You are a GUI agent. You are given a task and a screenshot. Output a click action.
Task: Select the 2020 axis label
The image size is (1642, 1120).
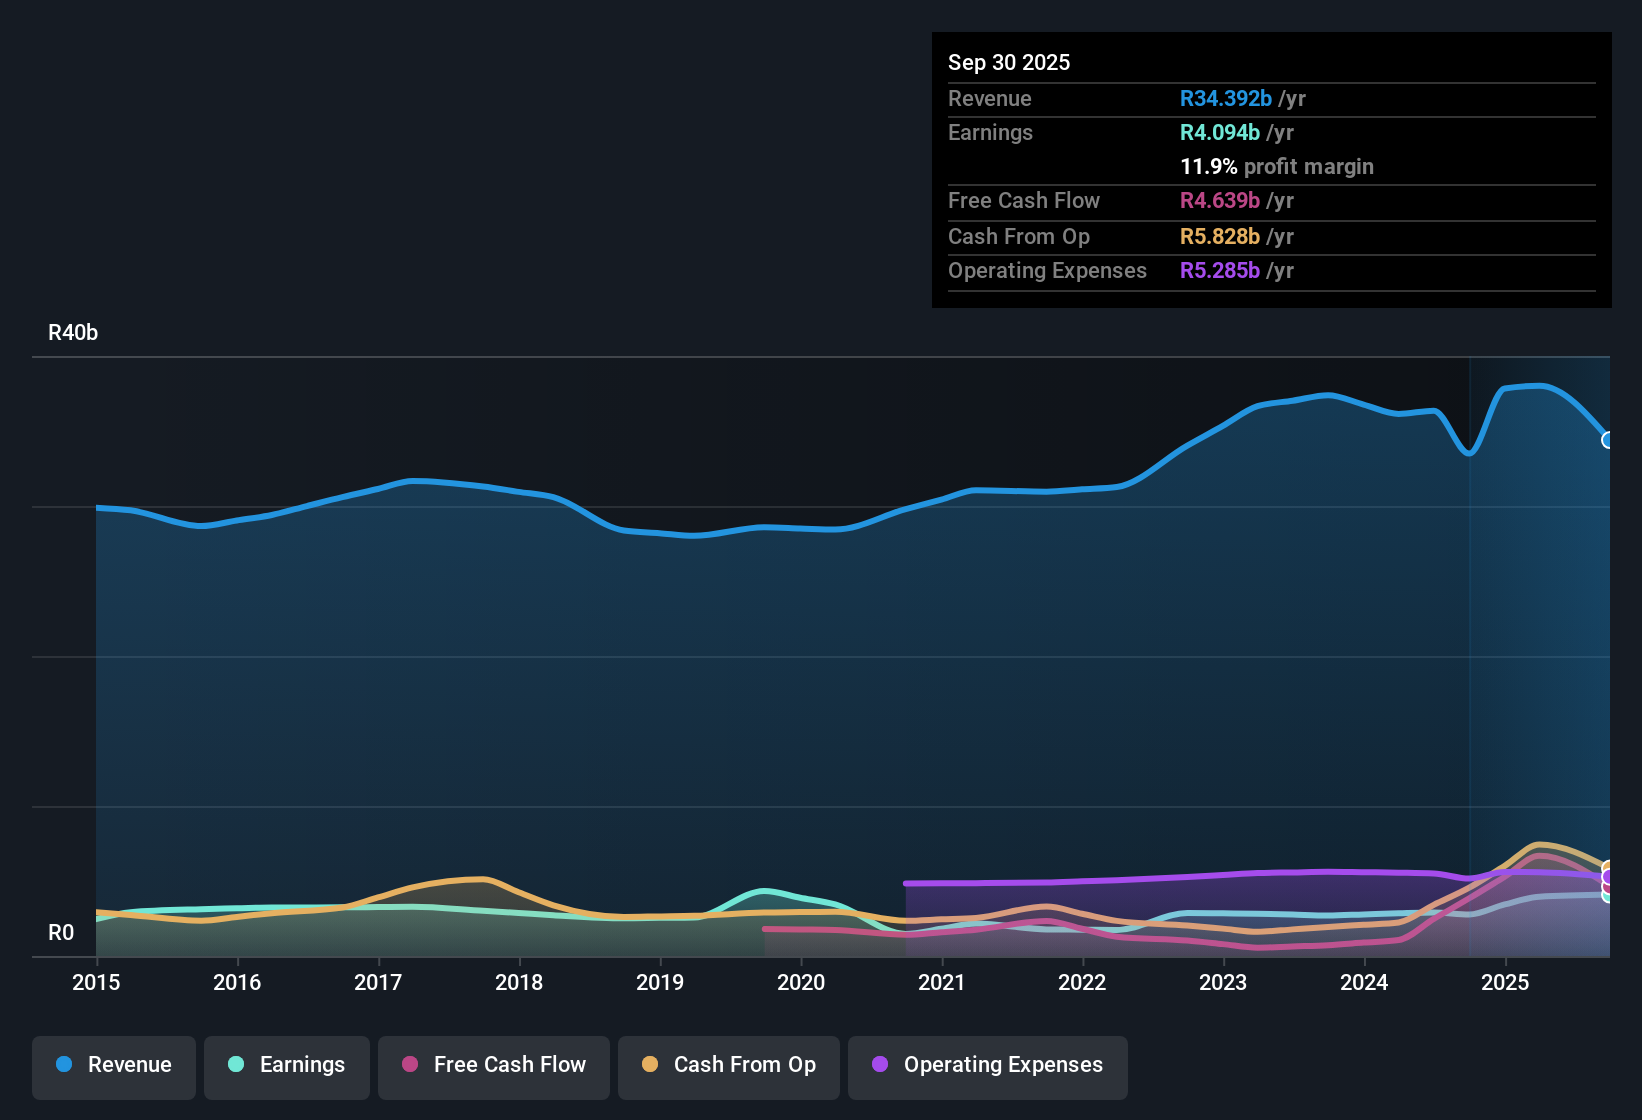point(800,983)
